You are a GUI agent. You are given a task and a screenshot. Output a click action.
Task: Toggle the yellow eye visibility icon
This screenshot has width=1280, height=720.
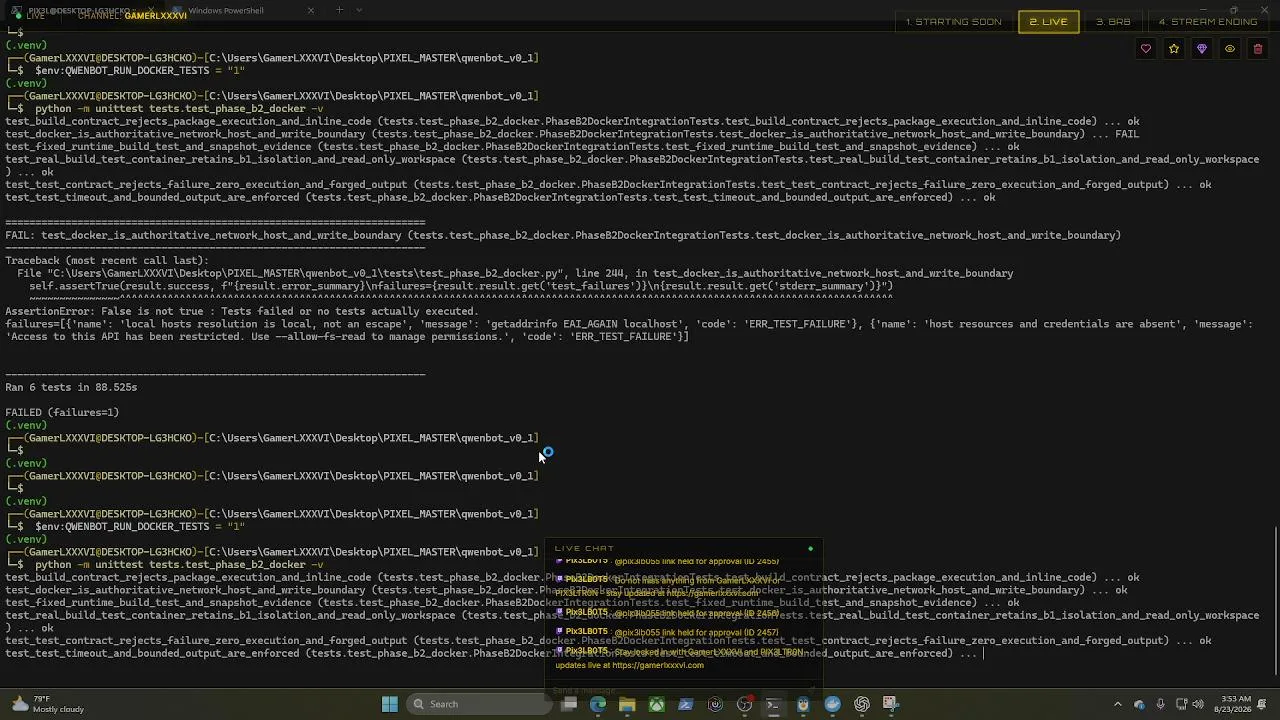click(x=1230, y=49)
